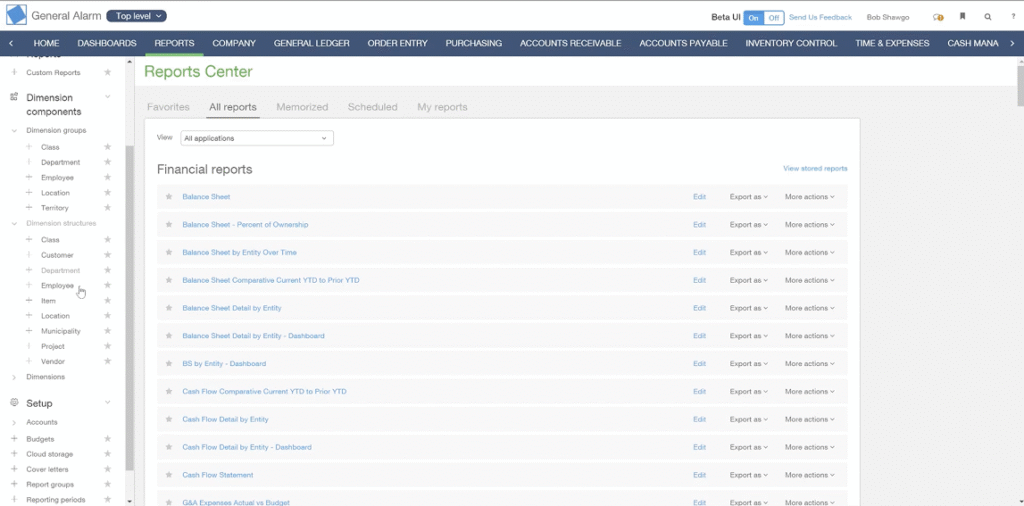This screenshot has width=1024, height=506.
Task: Click the View stored reports link
Action: pyautogui.click(x=815, y=168)
